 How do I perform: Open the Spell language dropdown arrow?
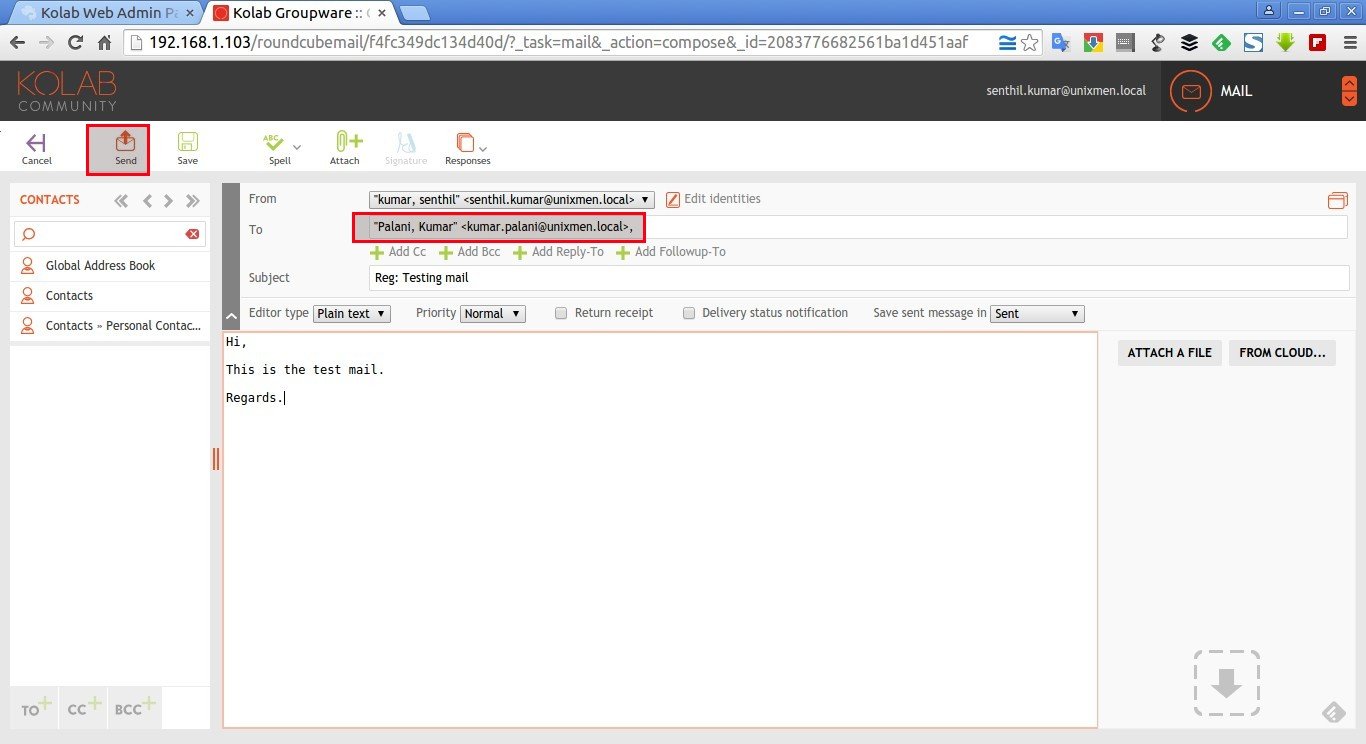[297, 148]
